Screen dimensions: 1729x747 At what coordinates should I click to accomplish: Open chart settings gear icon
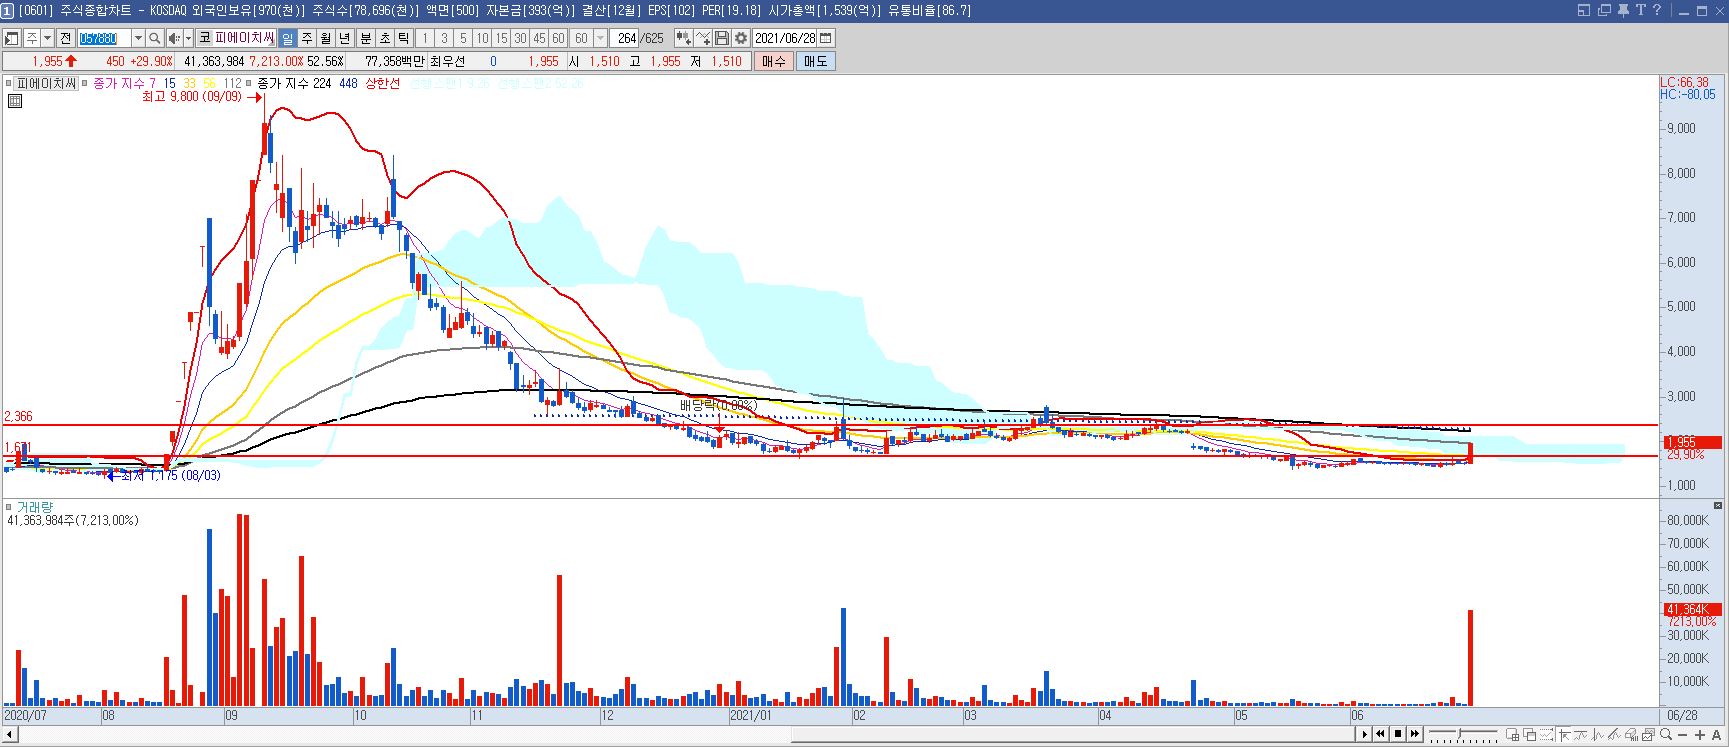(741, 38)
